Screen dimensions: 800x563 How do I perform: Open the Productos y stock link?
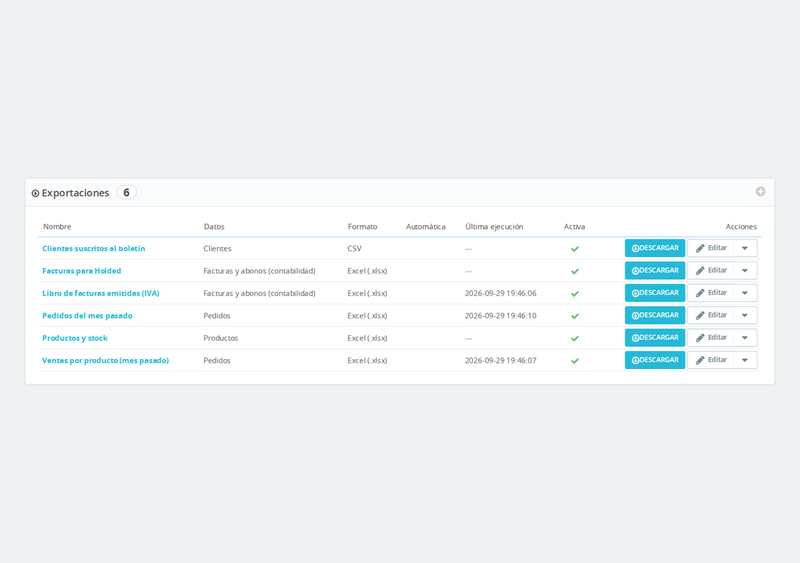coord(74,338)
